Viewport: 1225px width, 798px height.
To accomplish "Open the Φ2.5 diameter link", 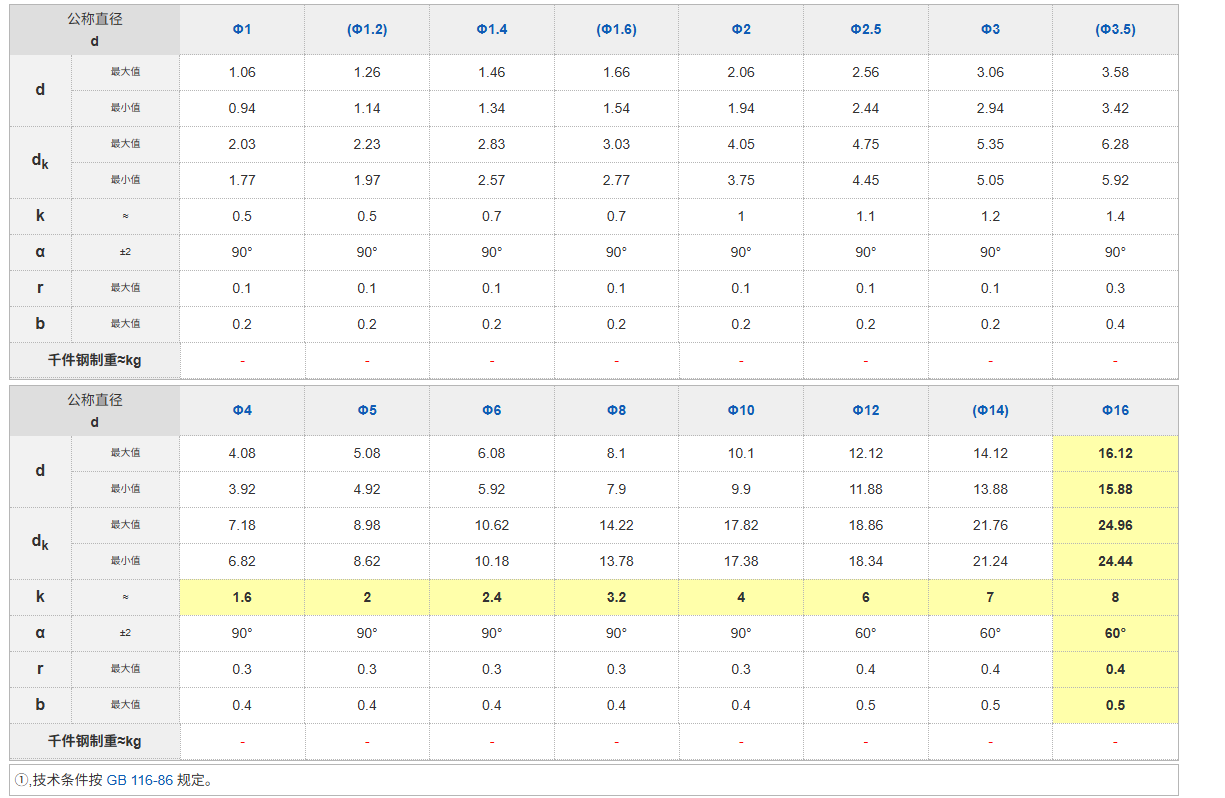I will 865,30.
